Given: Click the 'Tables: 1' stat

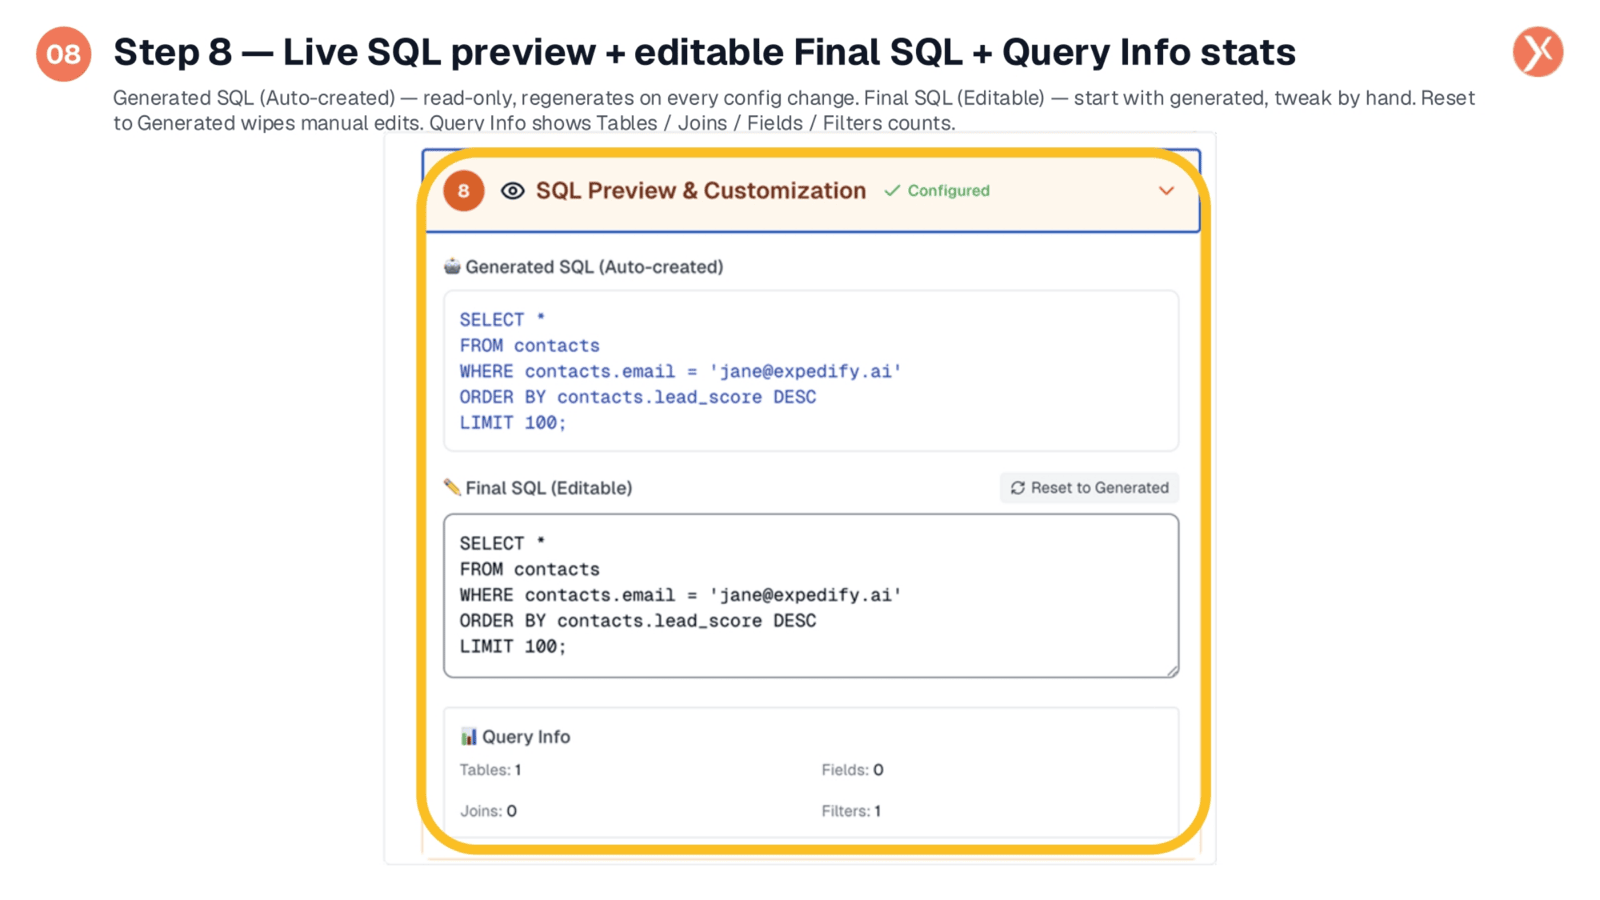Looking at the screenshot, I should pos(490,770).
